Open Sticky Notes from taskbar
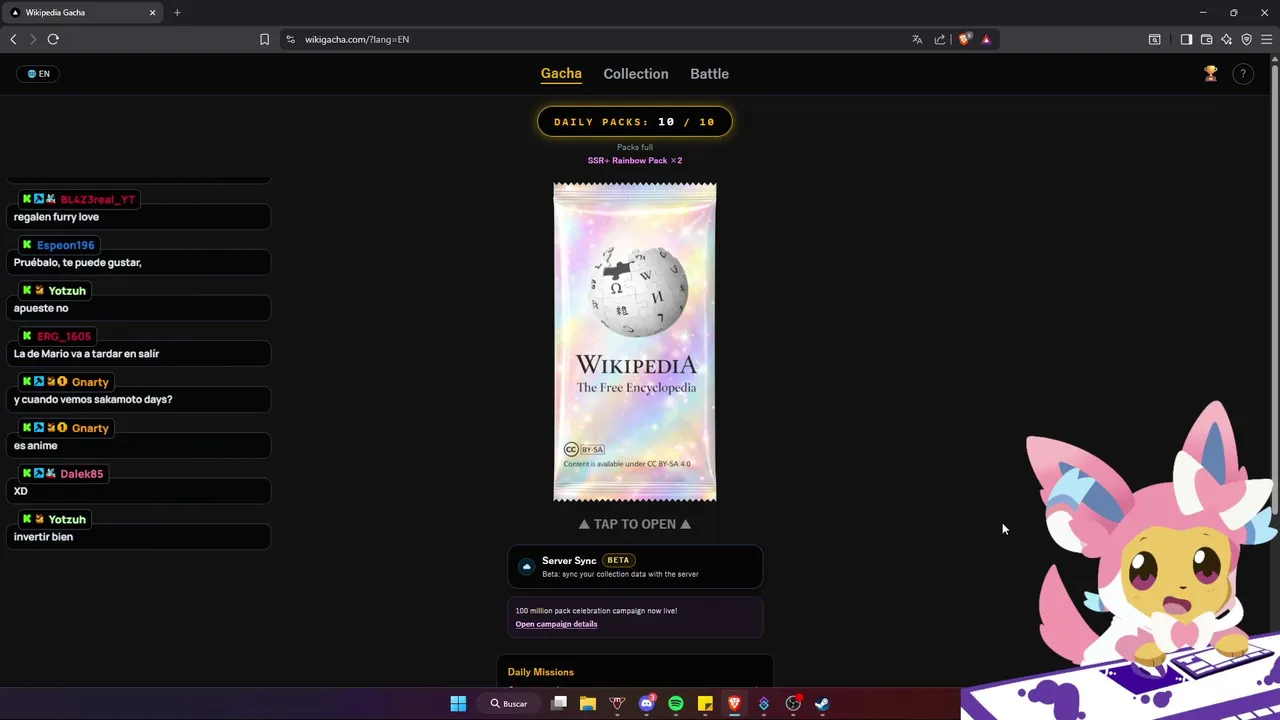The width and height of the screenshot is (1280, 720). [x=705, y=704]
